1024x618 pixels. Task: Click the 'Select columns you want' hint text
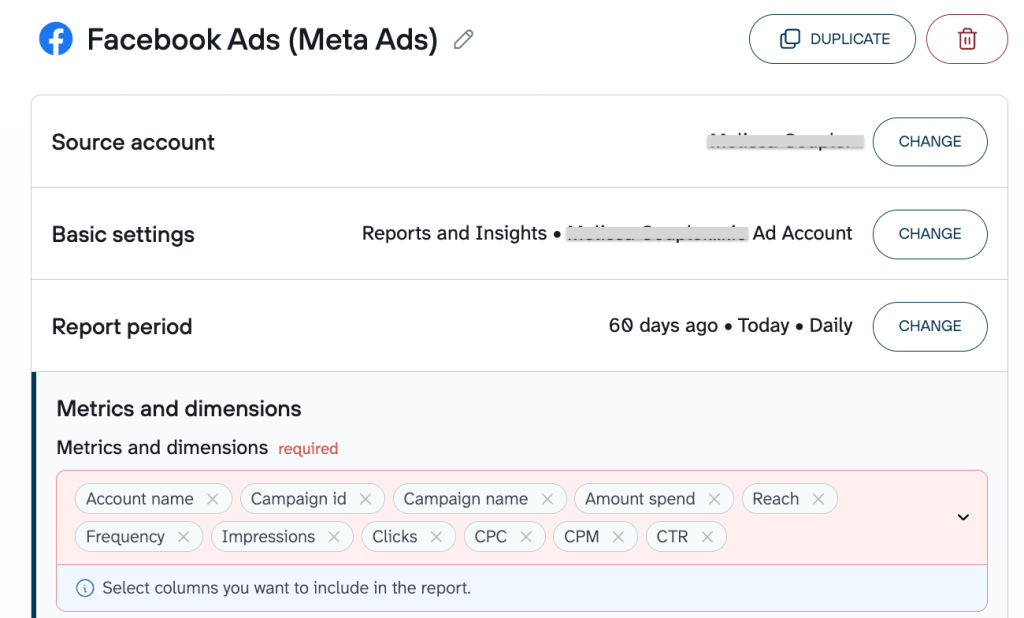[287, 588]
